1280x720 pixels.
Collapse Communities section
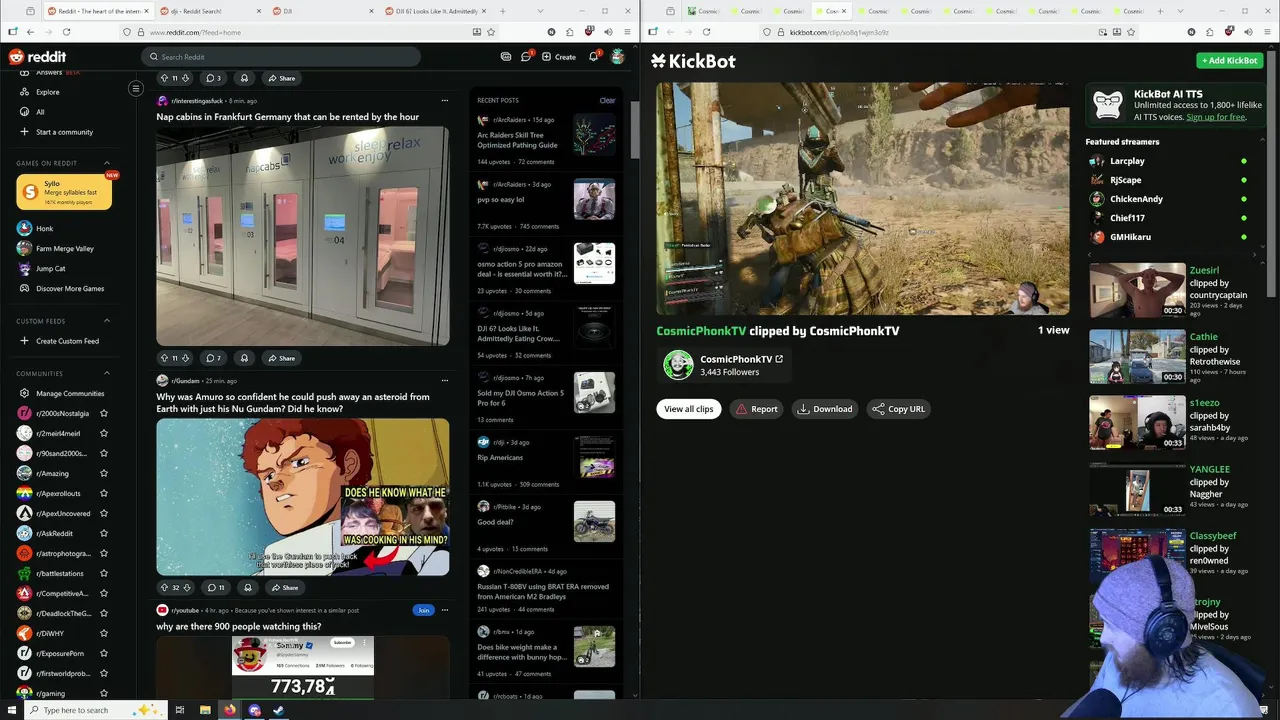point(107,373)
